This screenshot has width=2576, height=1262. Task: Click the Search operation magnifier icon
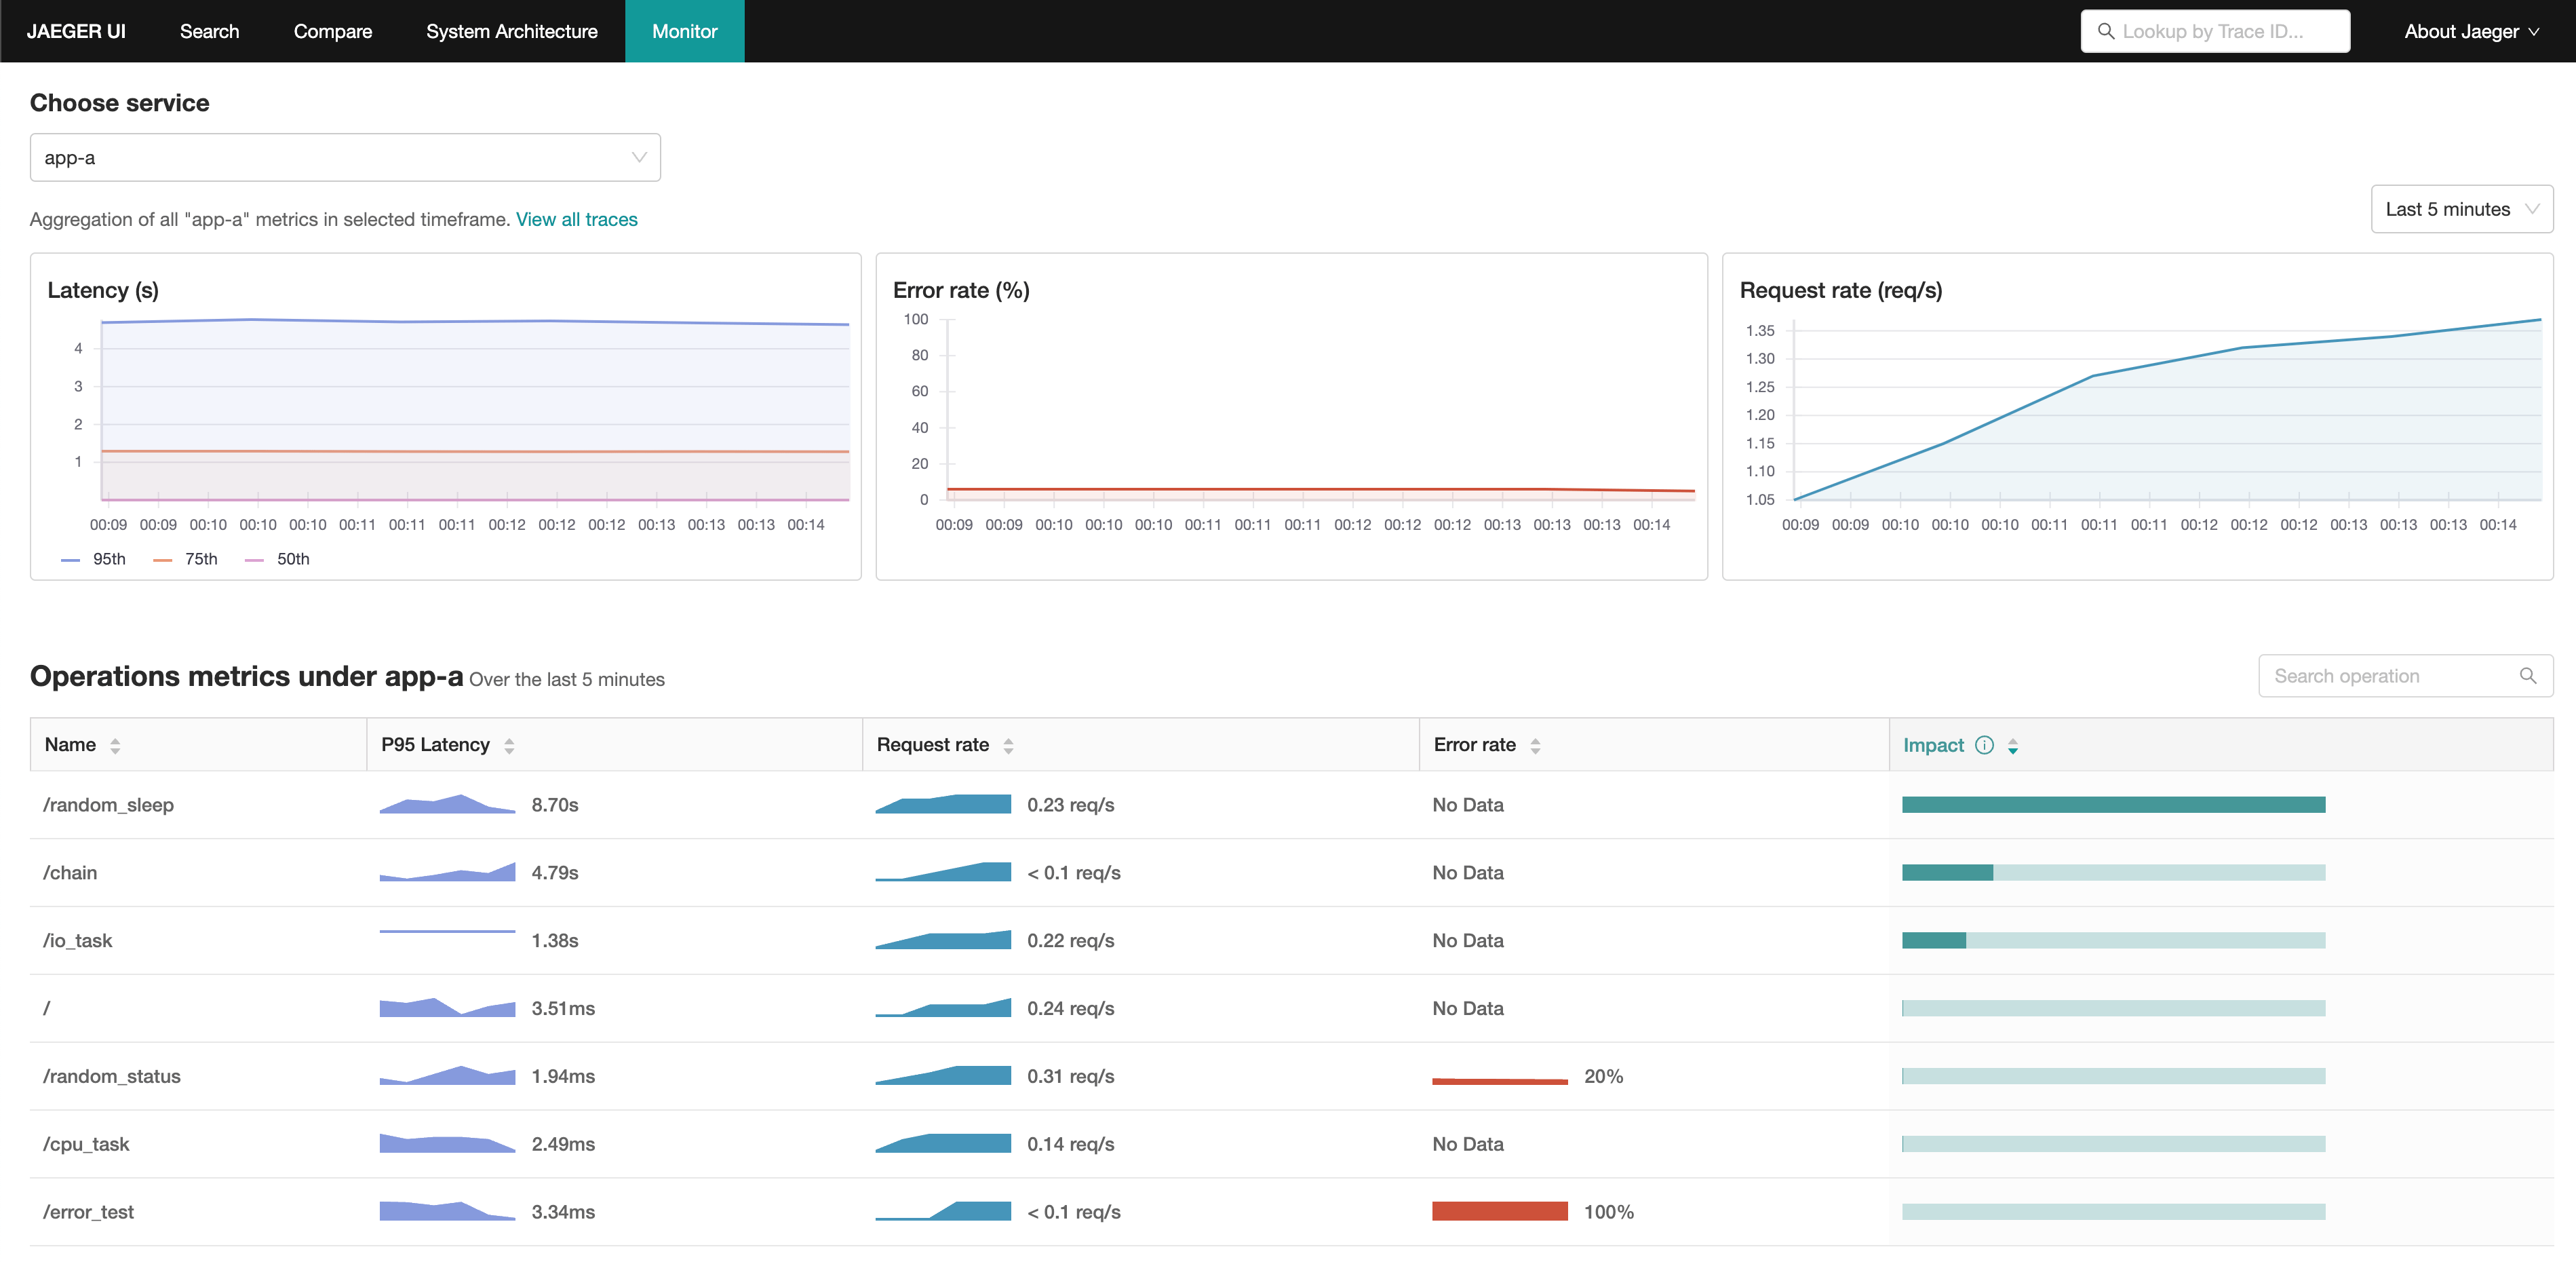tap(2527, 676)
